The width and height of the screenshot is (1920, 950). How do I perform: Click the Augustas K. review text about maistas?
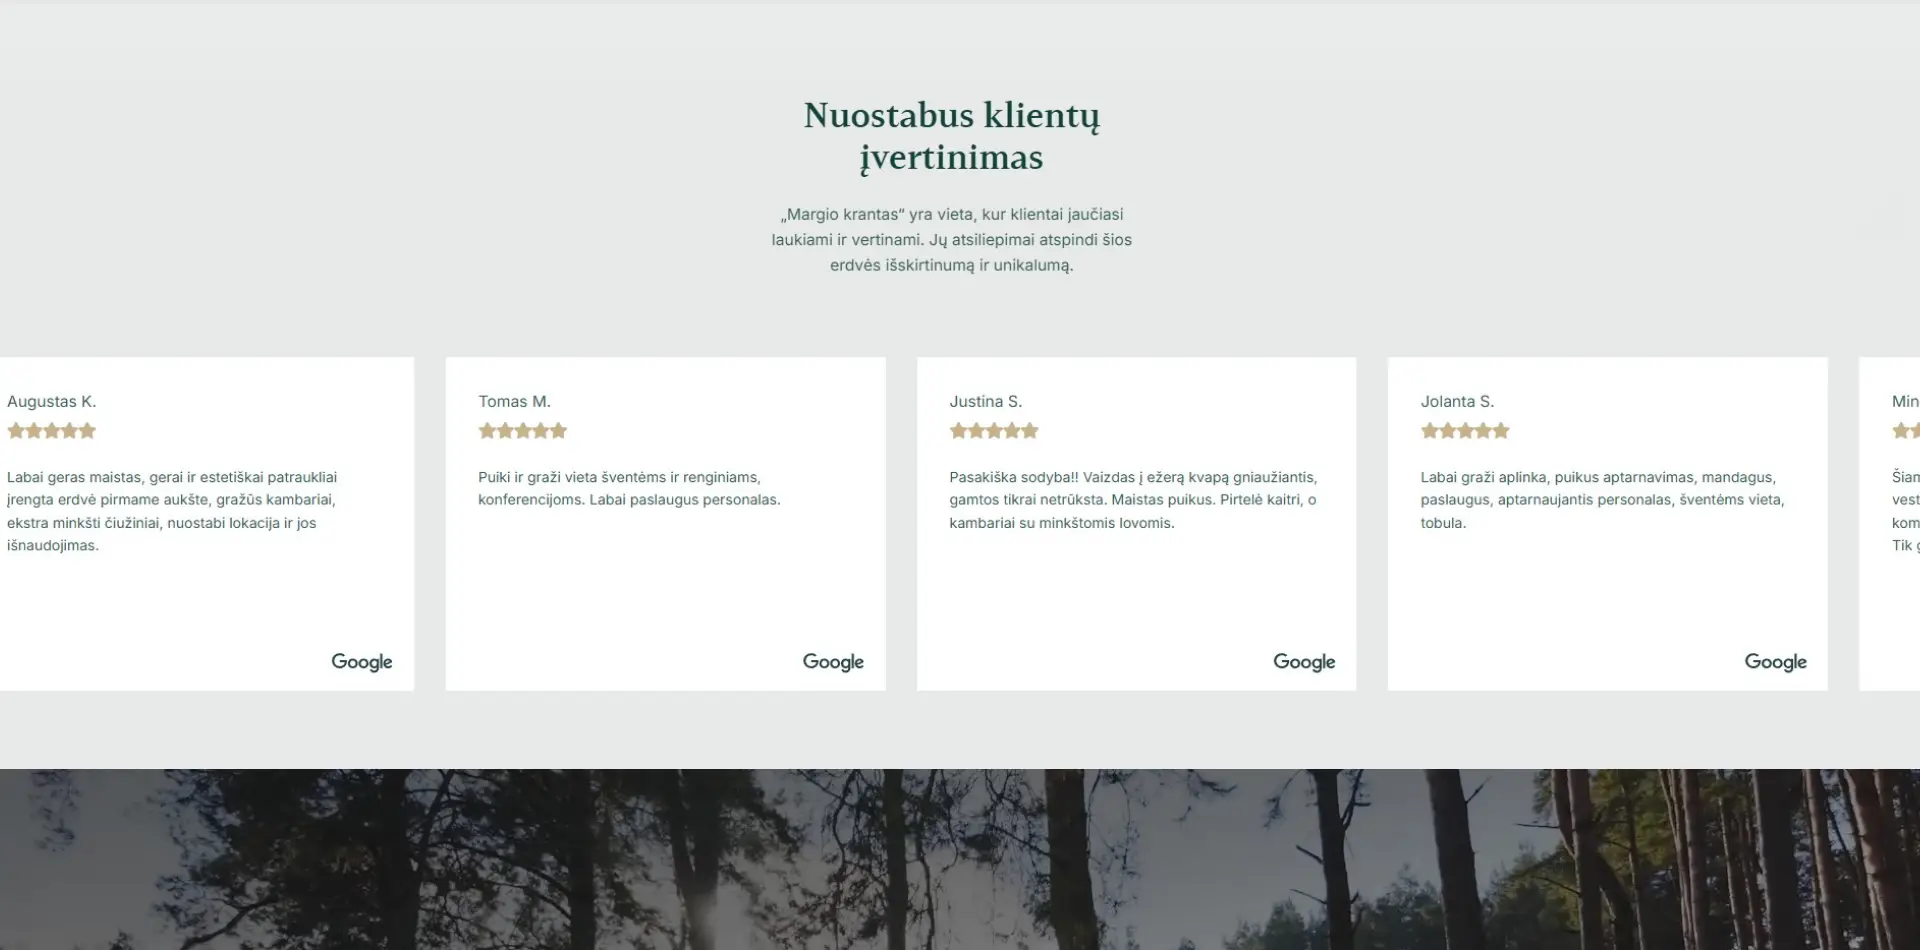(172, 511)
